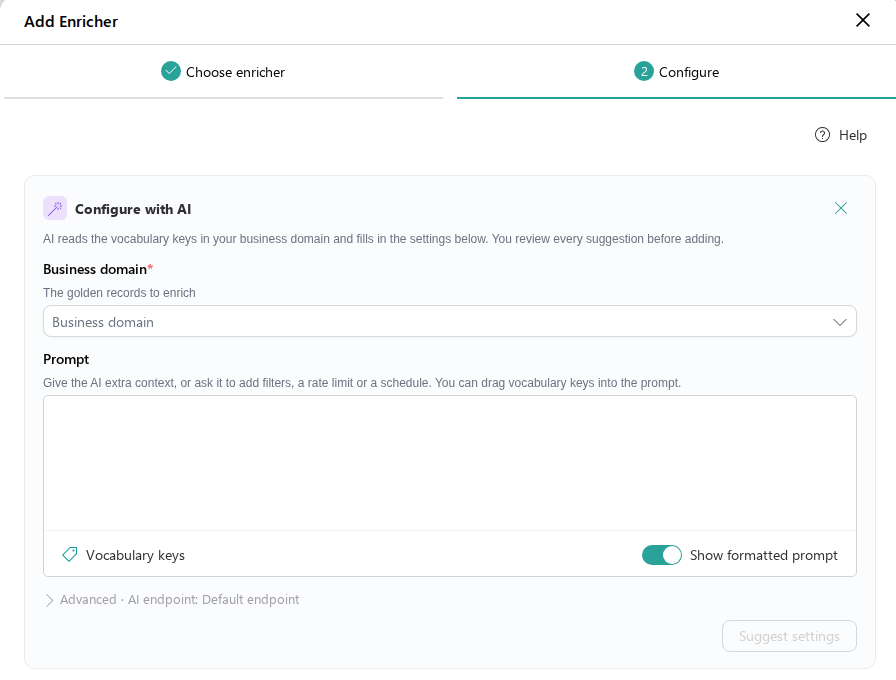The width and height of the screenshot is (896, 680).
Task: Toggle Show formatted prompt switch
Action: [661, 555]
